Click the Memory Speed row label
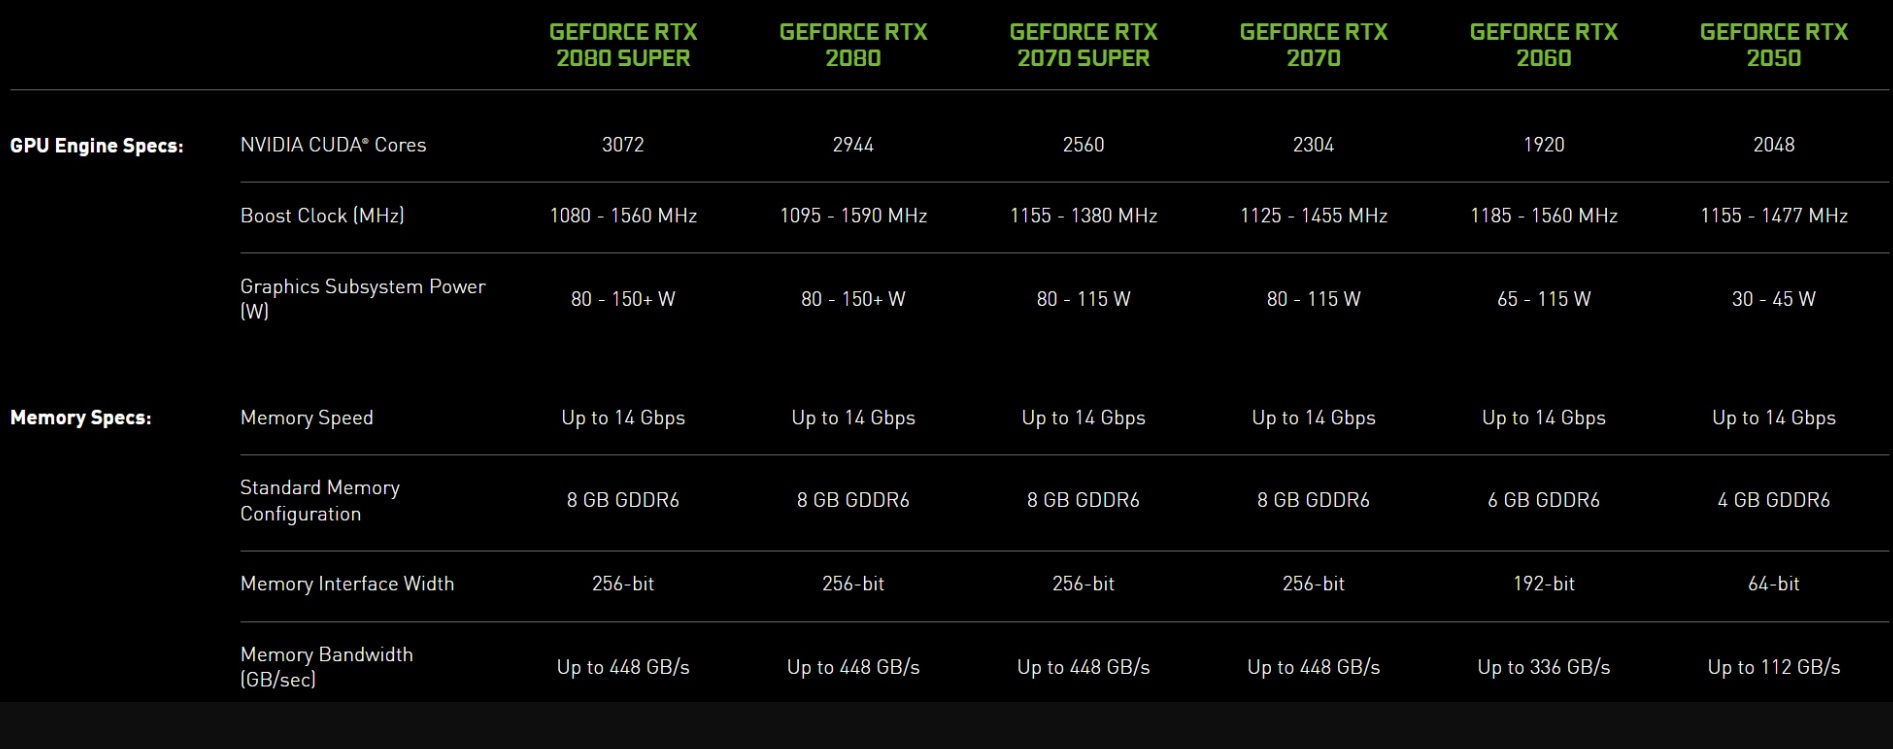Viewport: 1893px width, 749px height. 306,418
